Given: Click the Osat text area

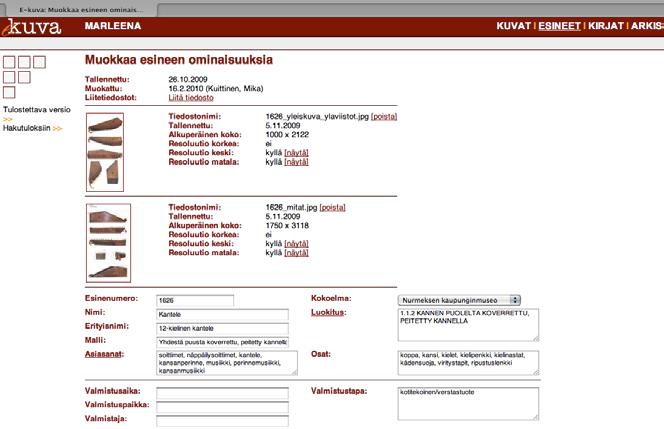Looking at the screenshot, I should [468, 363].
